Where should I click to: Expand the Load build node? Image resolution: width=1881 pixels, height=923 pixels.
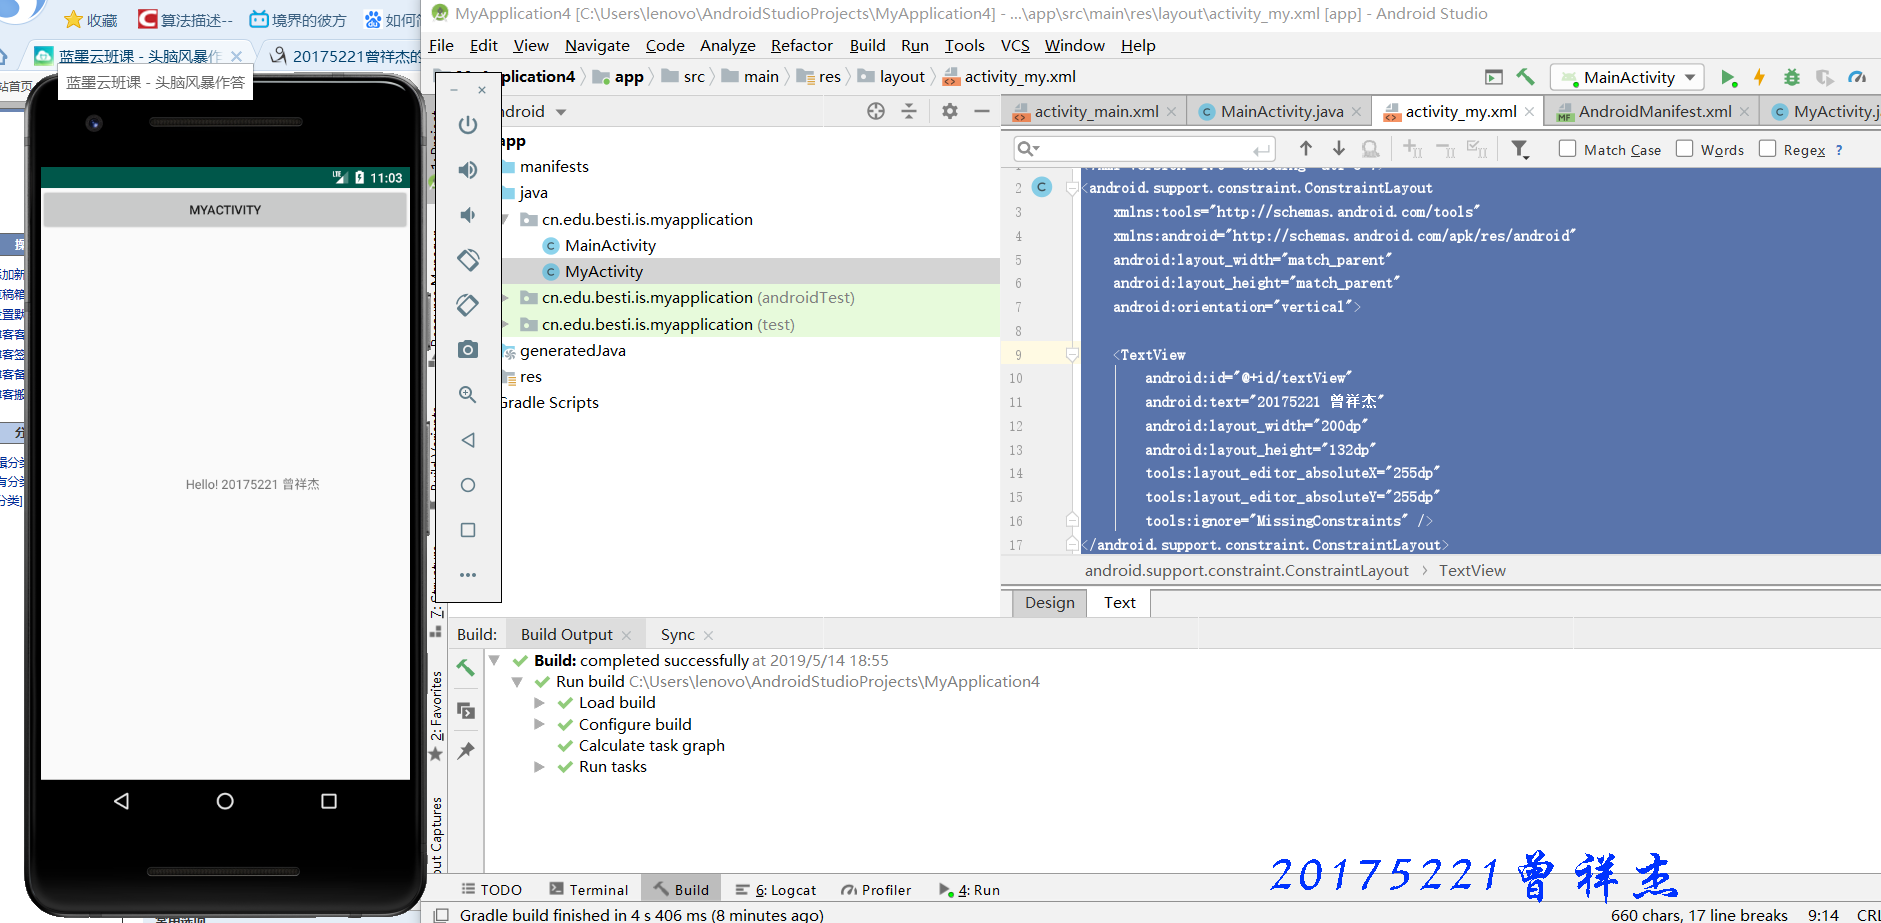(540, 703)
